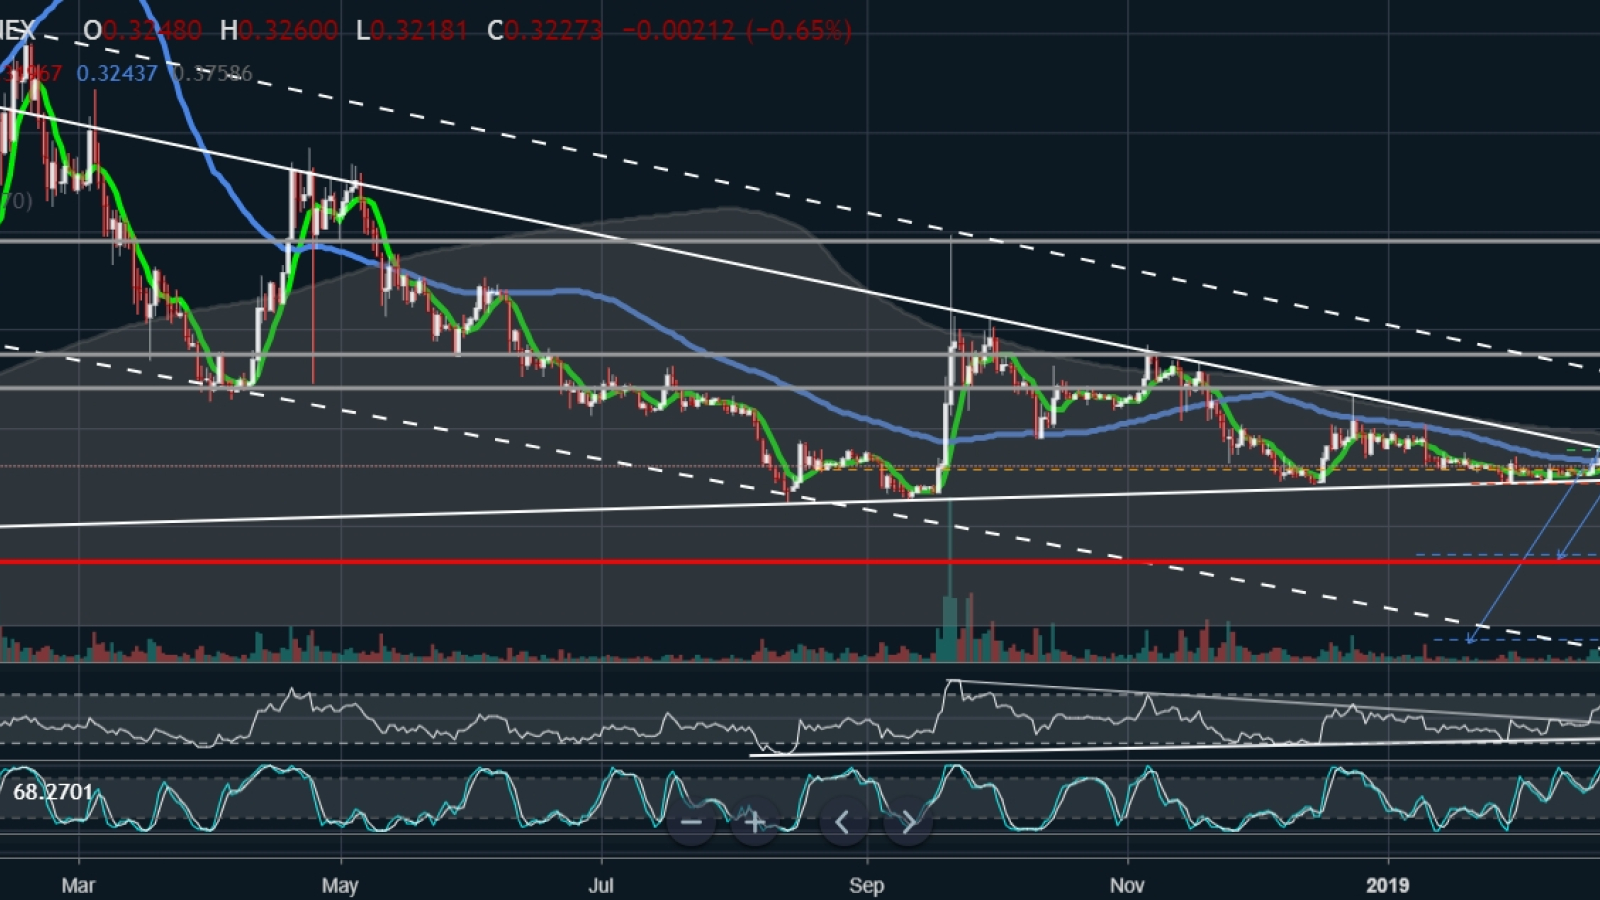Click the May label on time axis

click(x=340, y=885)
